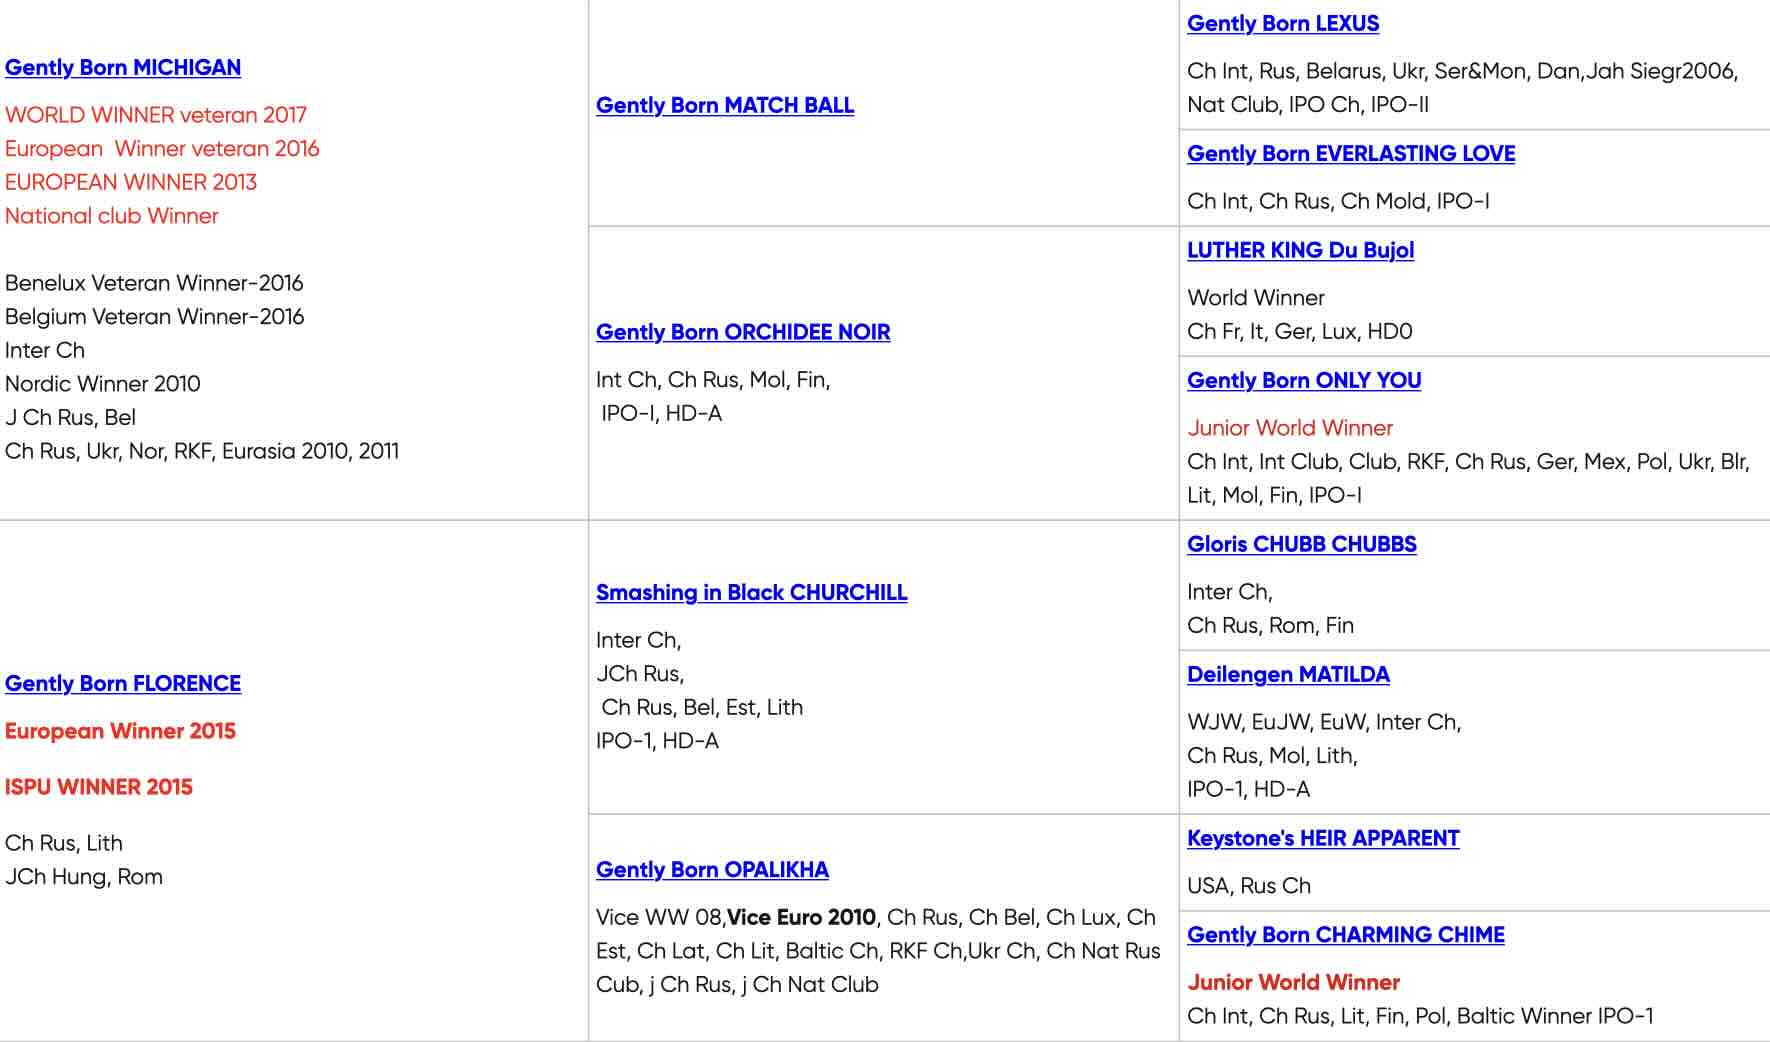This screenshot has width=1770, height=1042.
Task: Click 'Nat Club, IPO Ch, IPO-II' text
Action: (1308, 104)
